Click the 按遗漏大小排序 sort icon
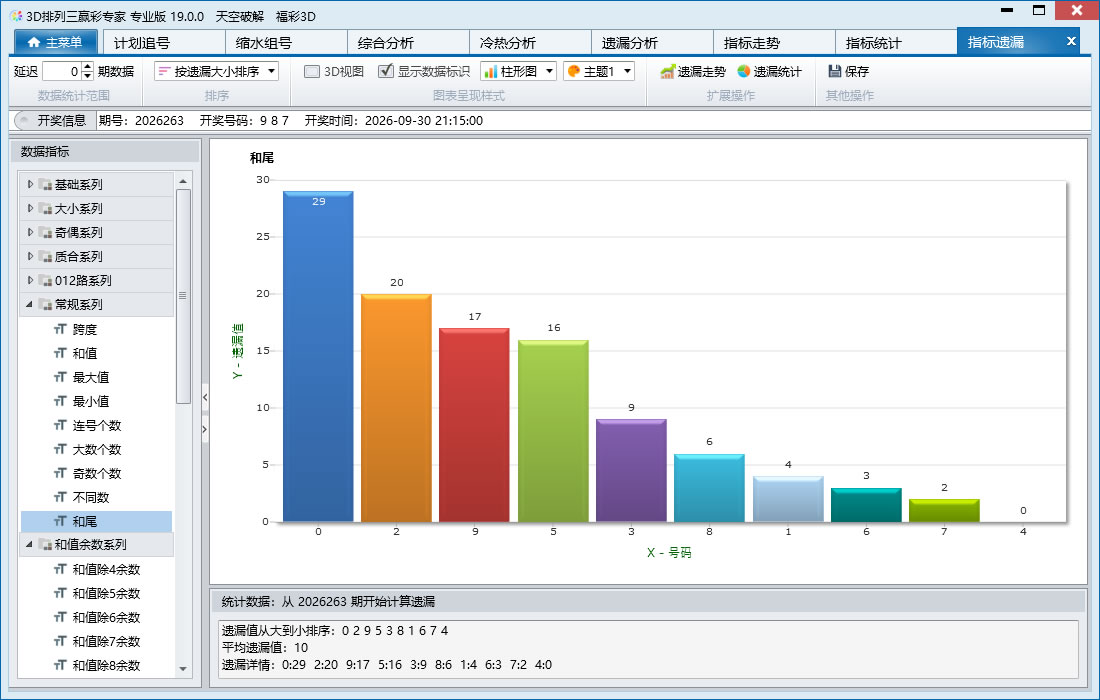Viewport: 1100px width, 700px height. click(165, 72)
